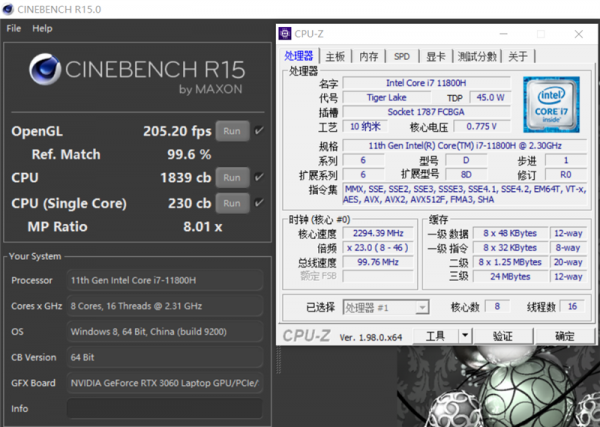The height and width of the screenshot is (427, 600).
Task: Toggle the CPU Single Core checkmark
Action: click(x=260, y=203)
